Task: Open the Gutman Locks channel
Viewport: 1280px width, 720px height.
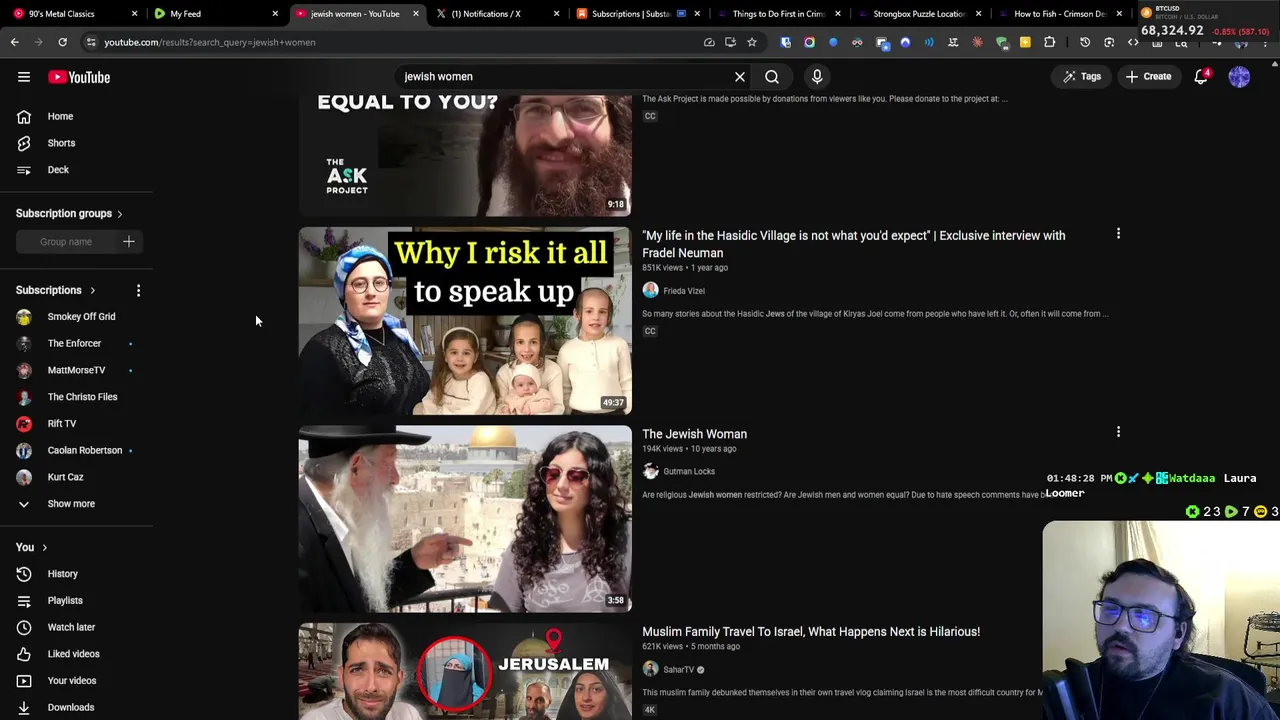Action: [689, 472]
